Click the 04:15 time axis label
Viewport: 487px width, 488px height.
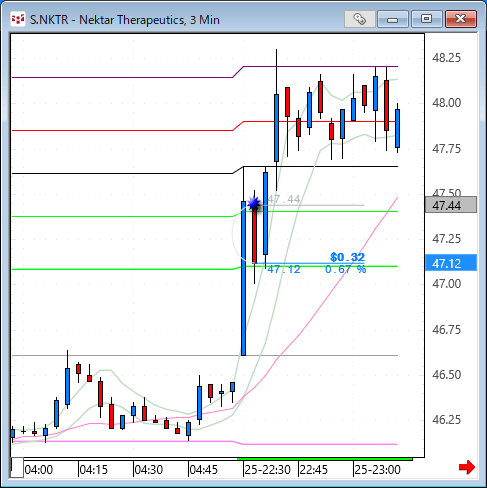pos(94,470)
